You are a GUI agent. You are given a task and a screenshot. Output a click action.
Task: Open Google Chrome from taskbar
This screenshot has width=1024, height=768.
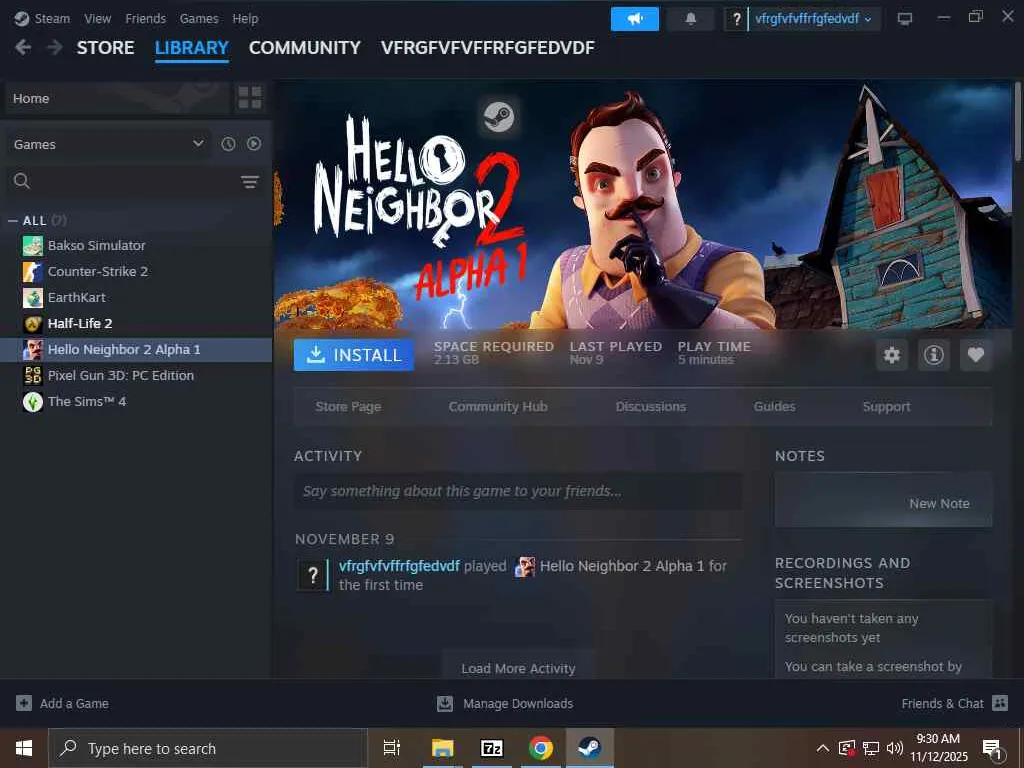coord(541,748)
